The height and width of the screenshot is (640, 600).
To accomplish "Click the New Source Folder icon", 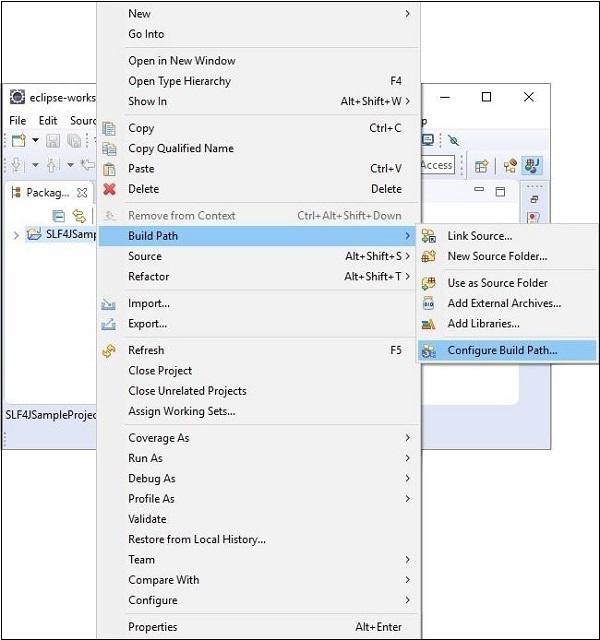I will [x=429, y=256].
